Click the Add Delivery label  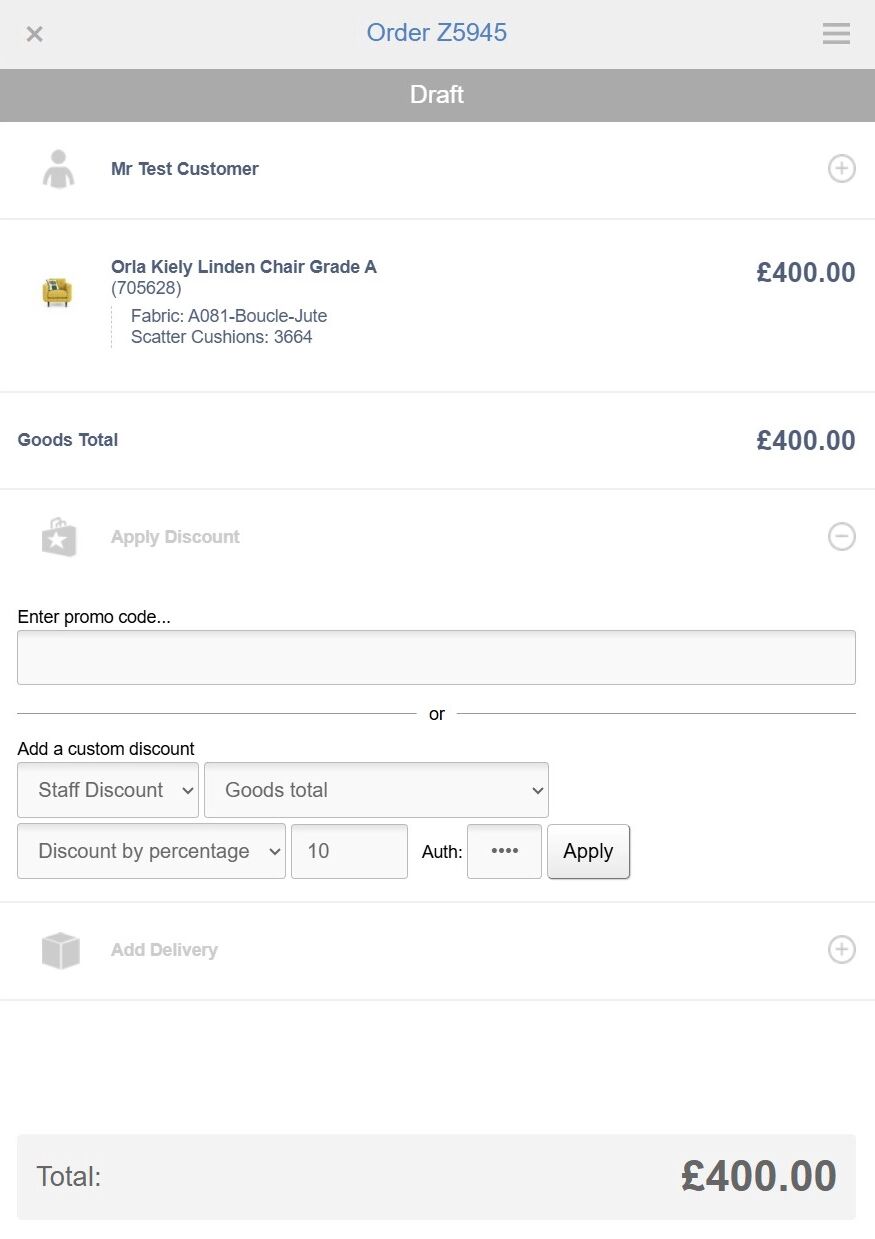[x=164, y=950]
